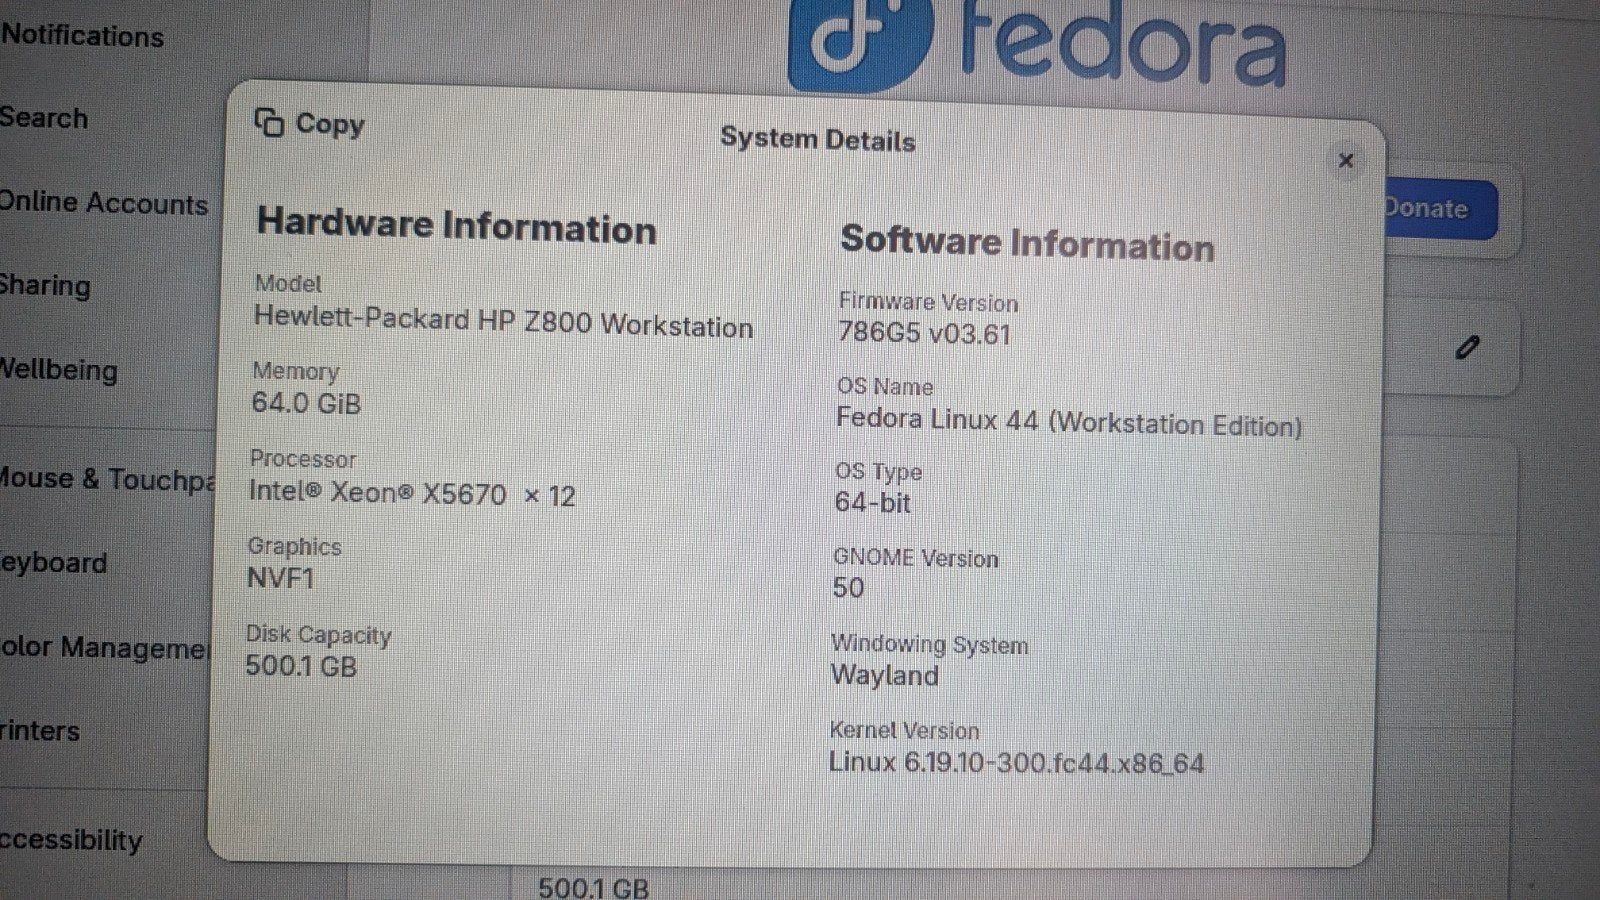This screenshot has height=900, width=1600.
Task: Click OS name 'Fedora Linux 44 (Workstation Edition)'
Action: tap(1069, 421)
